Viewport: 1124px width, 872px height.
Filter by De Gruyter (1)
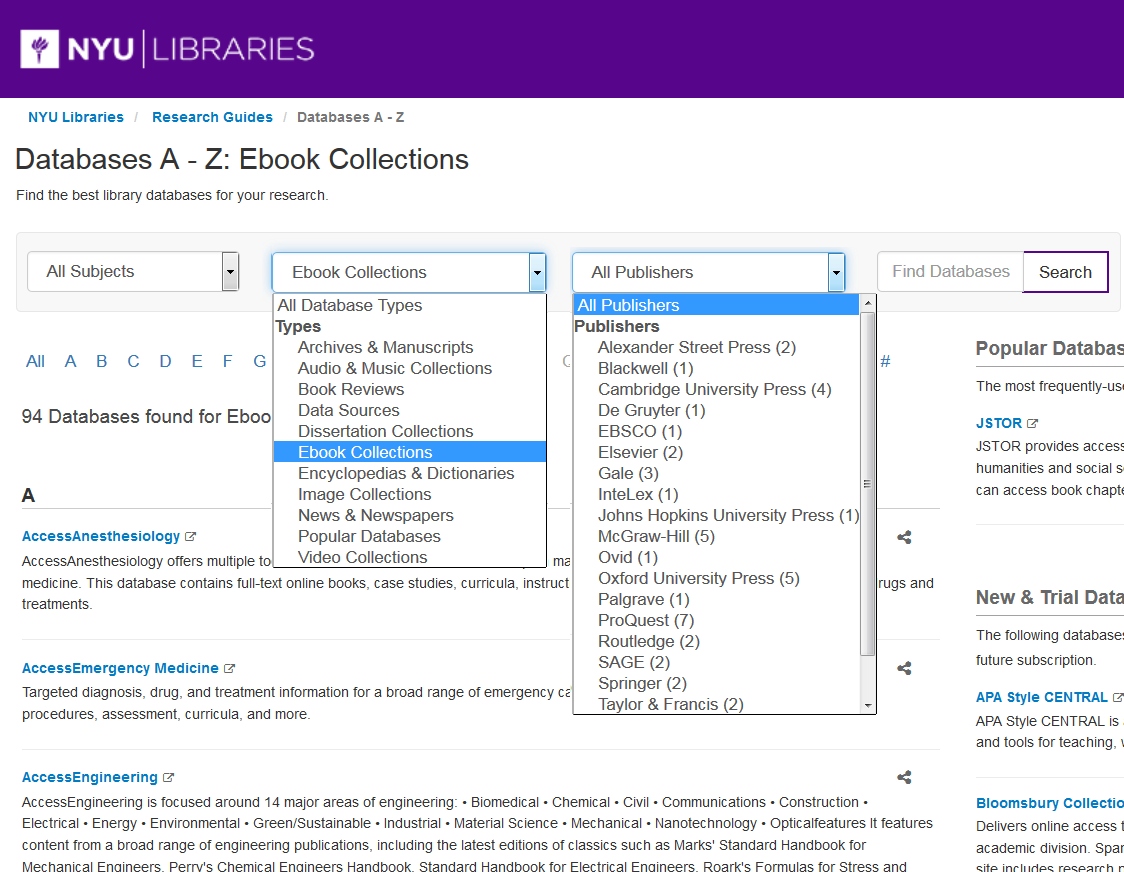tap(716, 410)
